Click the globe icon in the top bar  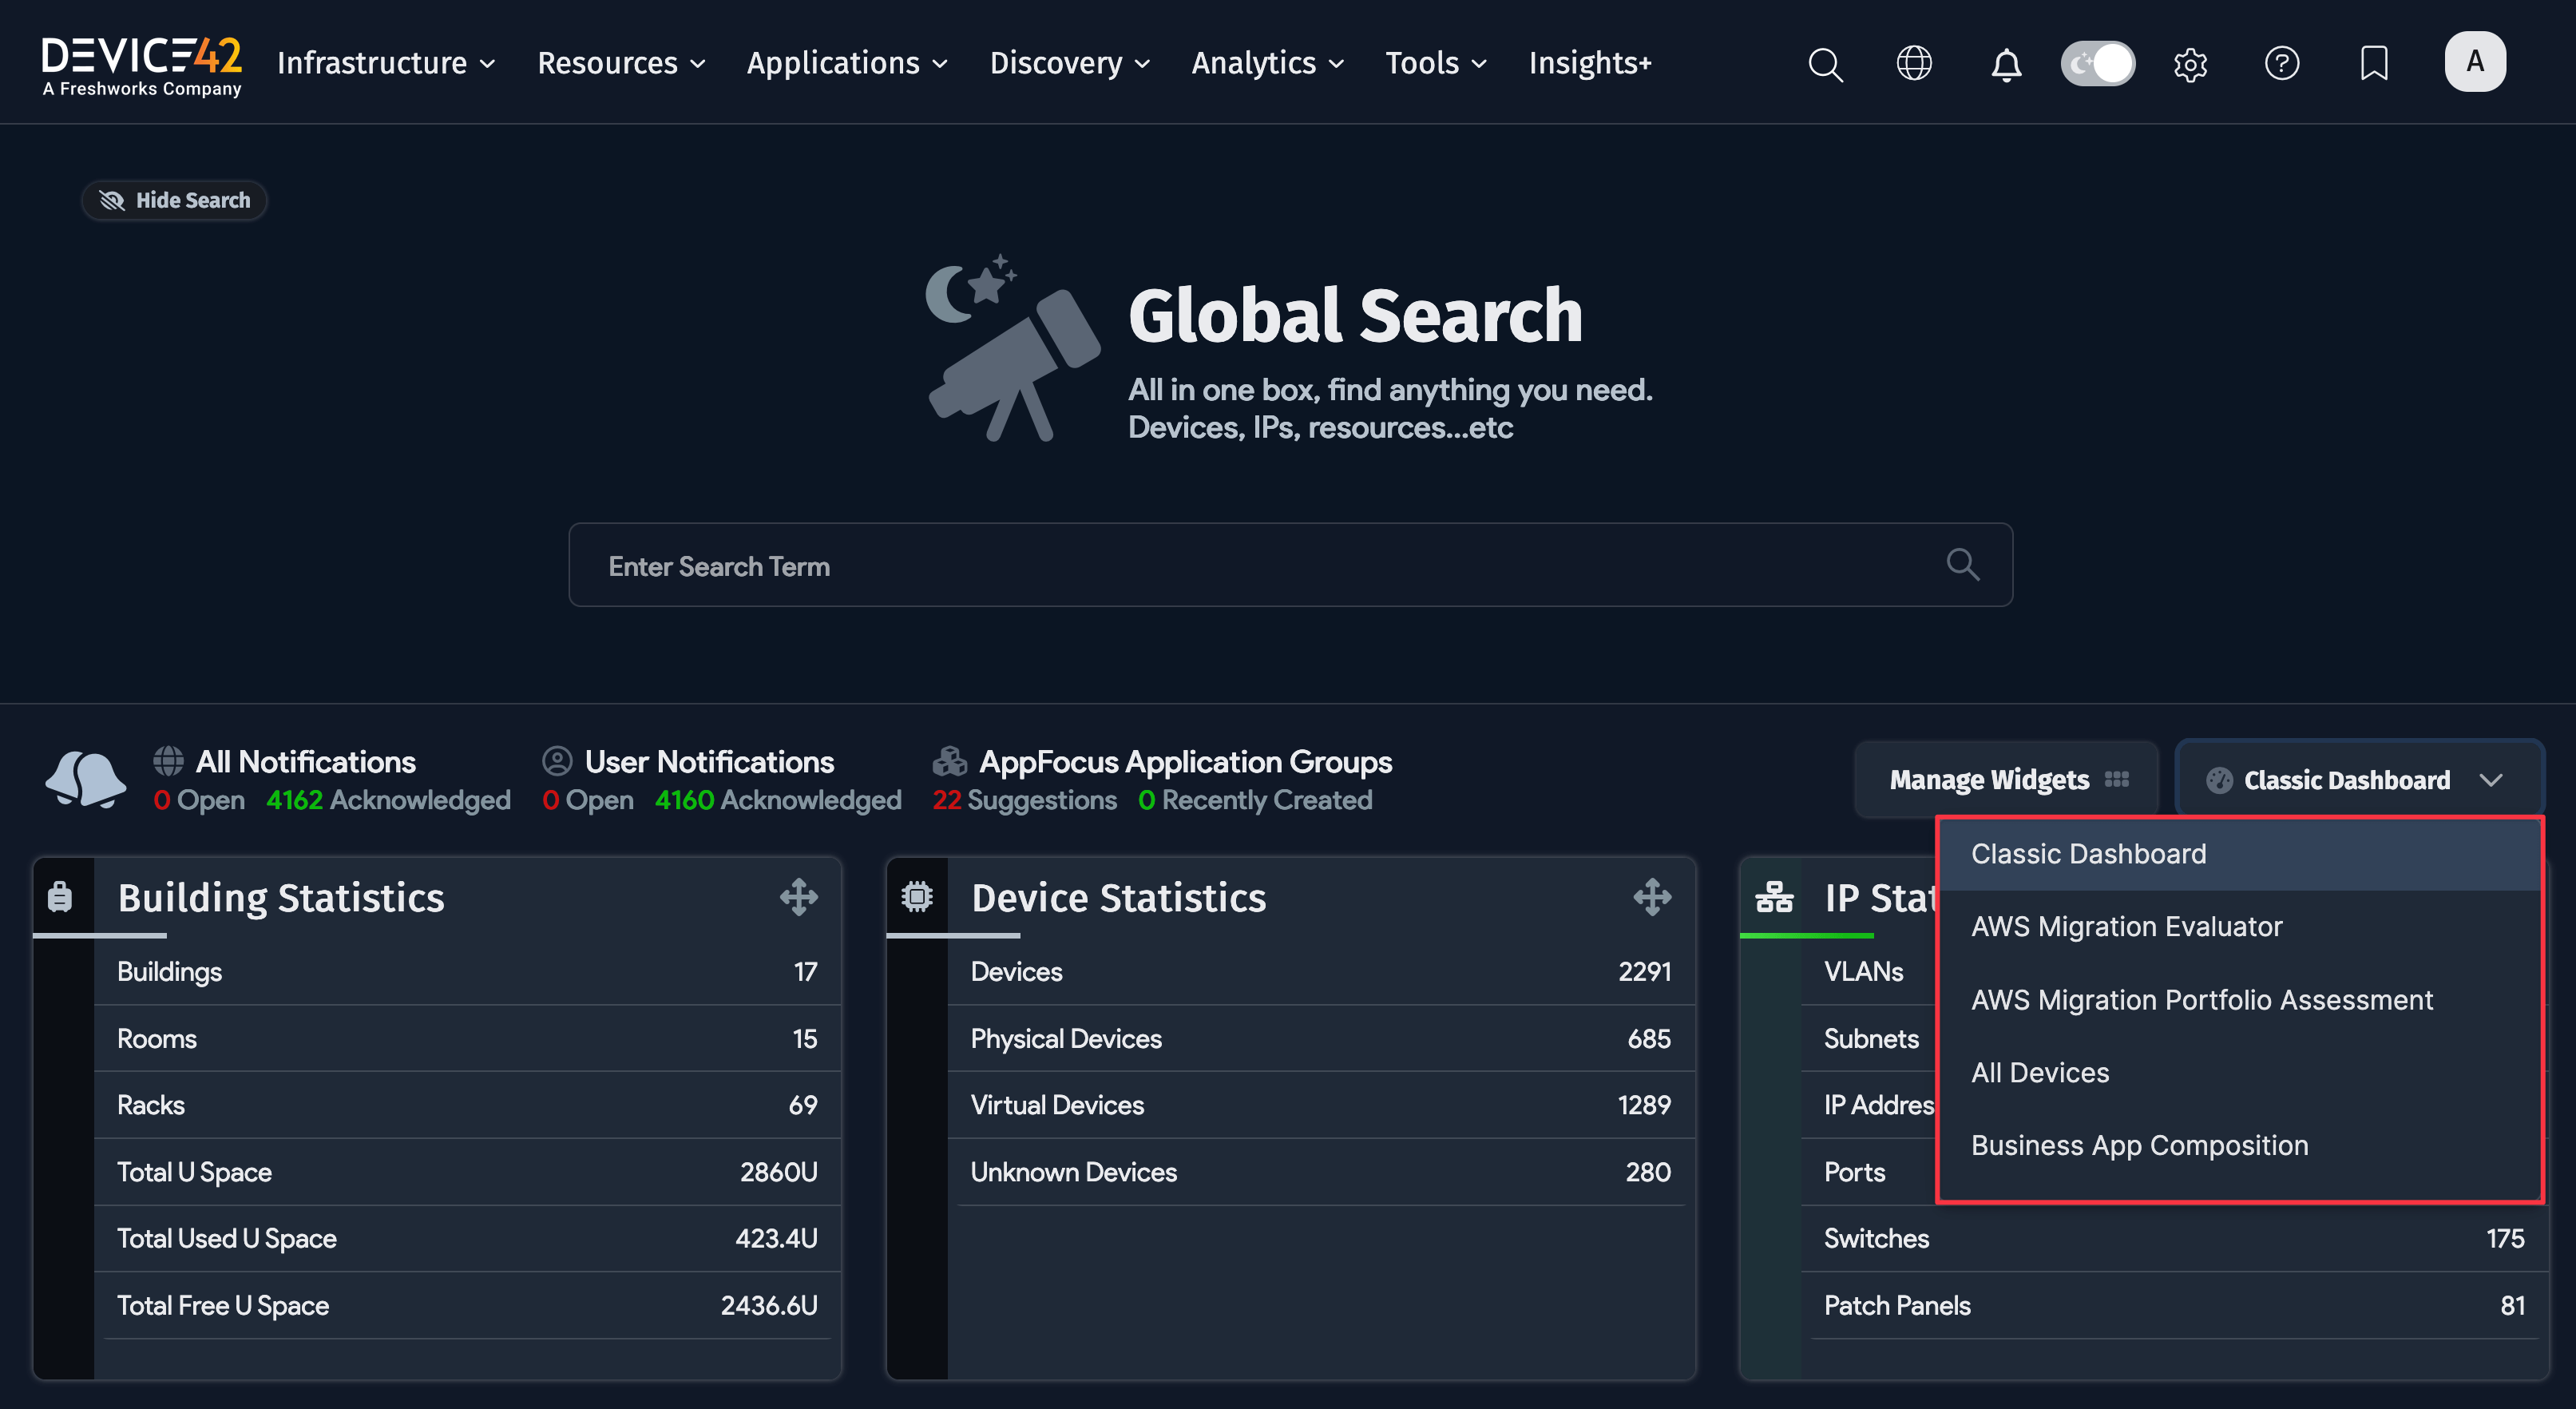(1915, 63)
